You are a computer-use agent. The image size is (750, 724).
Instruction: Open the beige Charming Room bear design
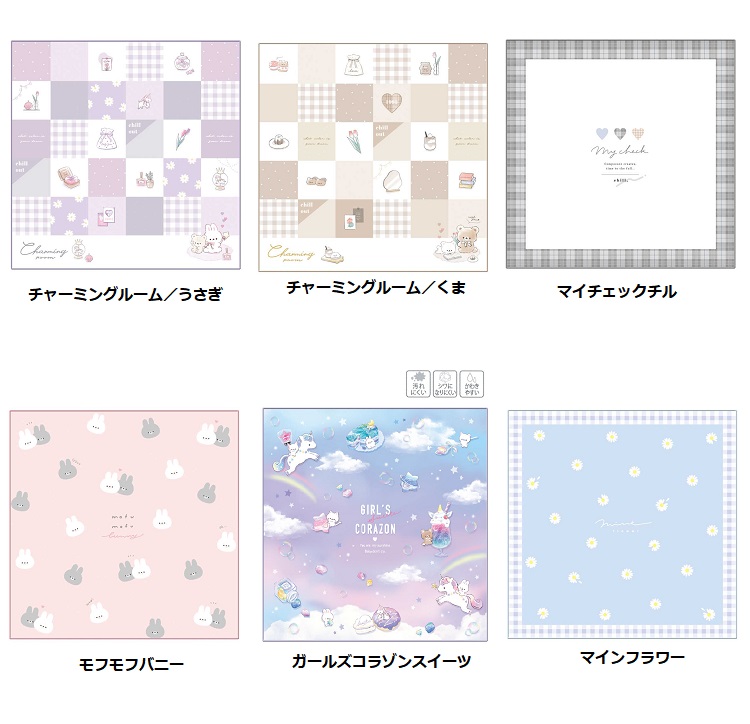[373, 157]
